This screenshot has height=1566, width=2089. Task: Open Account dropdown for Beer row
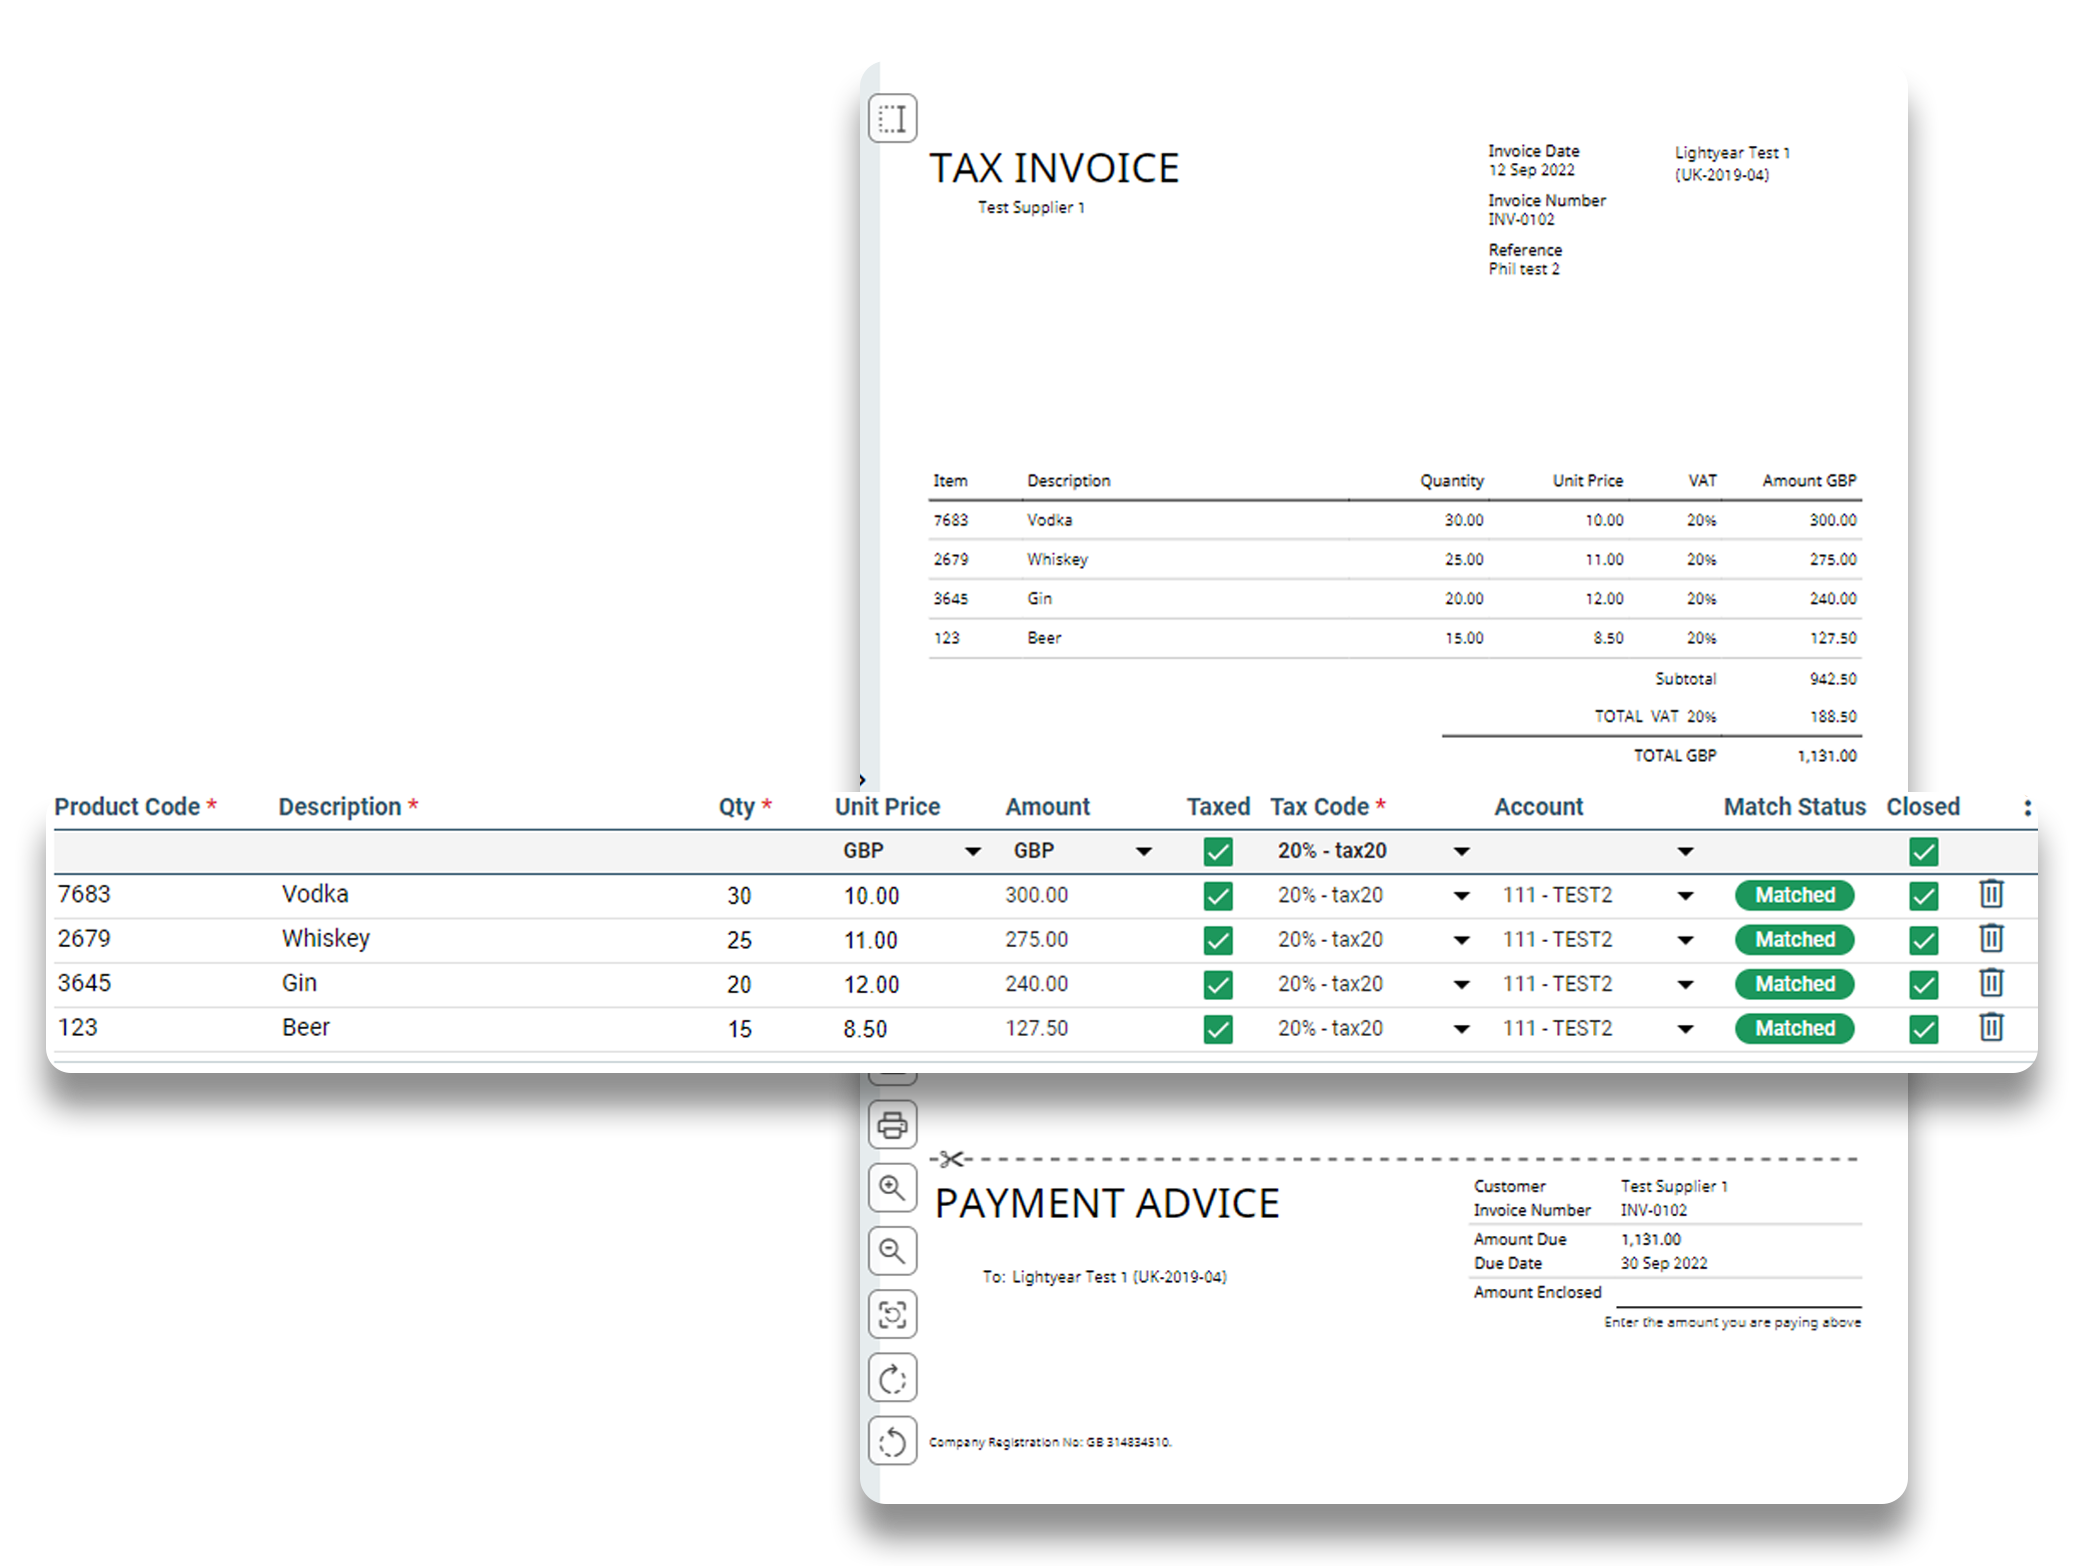1685,1029
